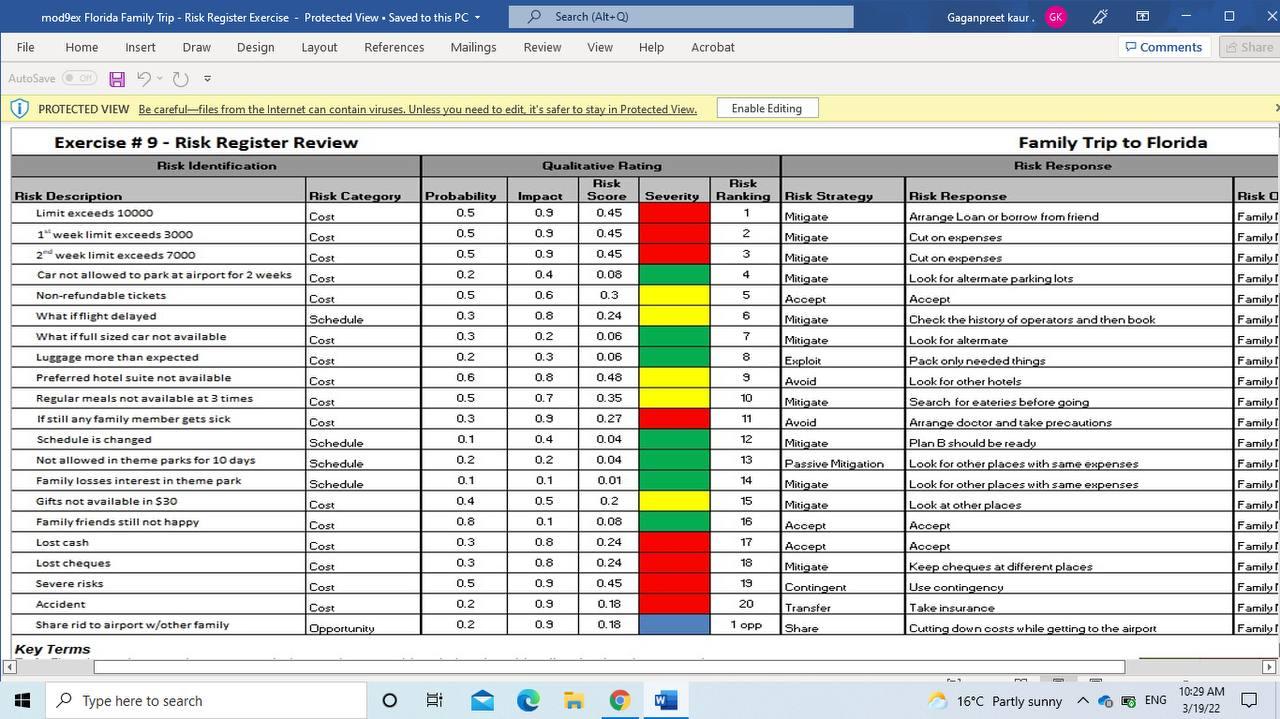Click red severity cell for Limit exceeds 10000
The image size is (1280, 719).
[x=672, y=213]
